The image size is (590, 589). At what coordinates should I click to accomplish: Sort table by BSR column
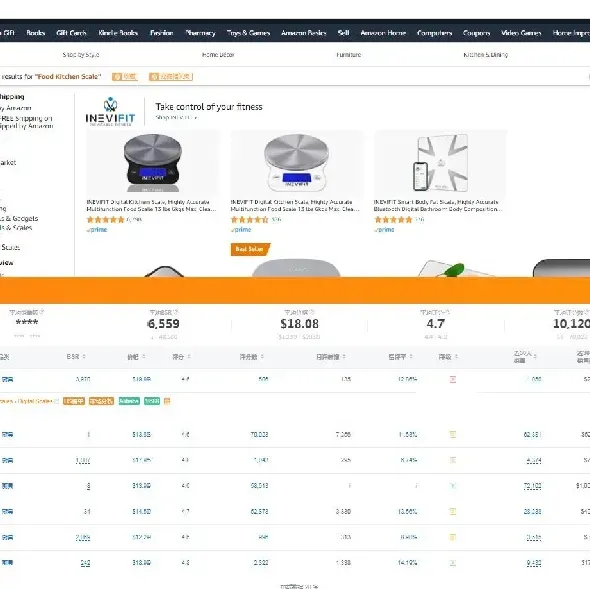click(x=76, y=356)
